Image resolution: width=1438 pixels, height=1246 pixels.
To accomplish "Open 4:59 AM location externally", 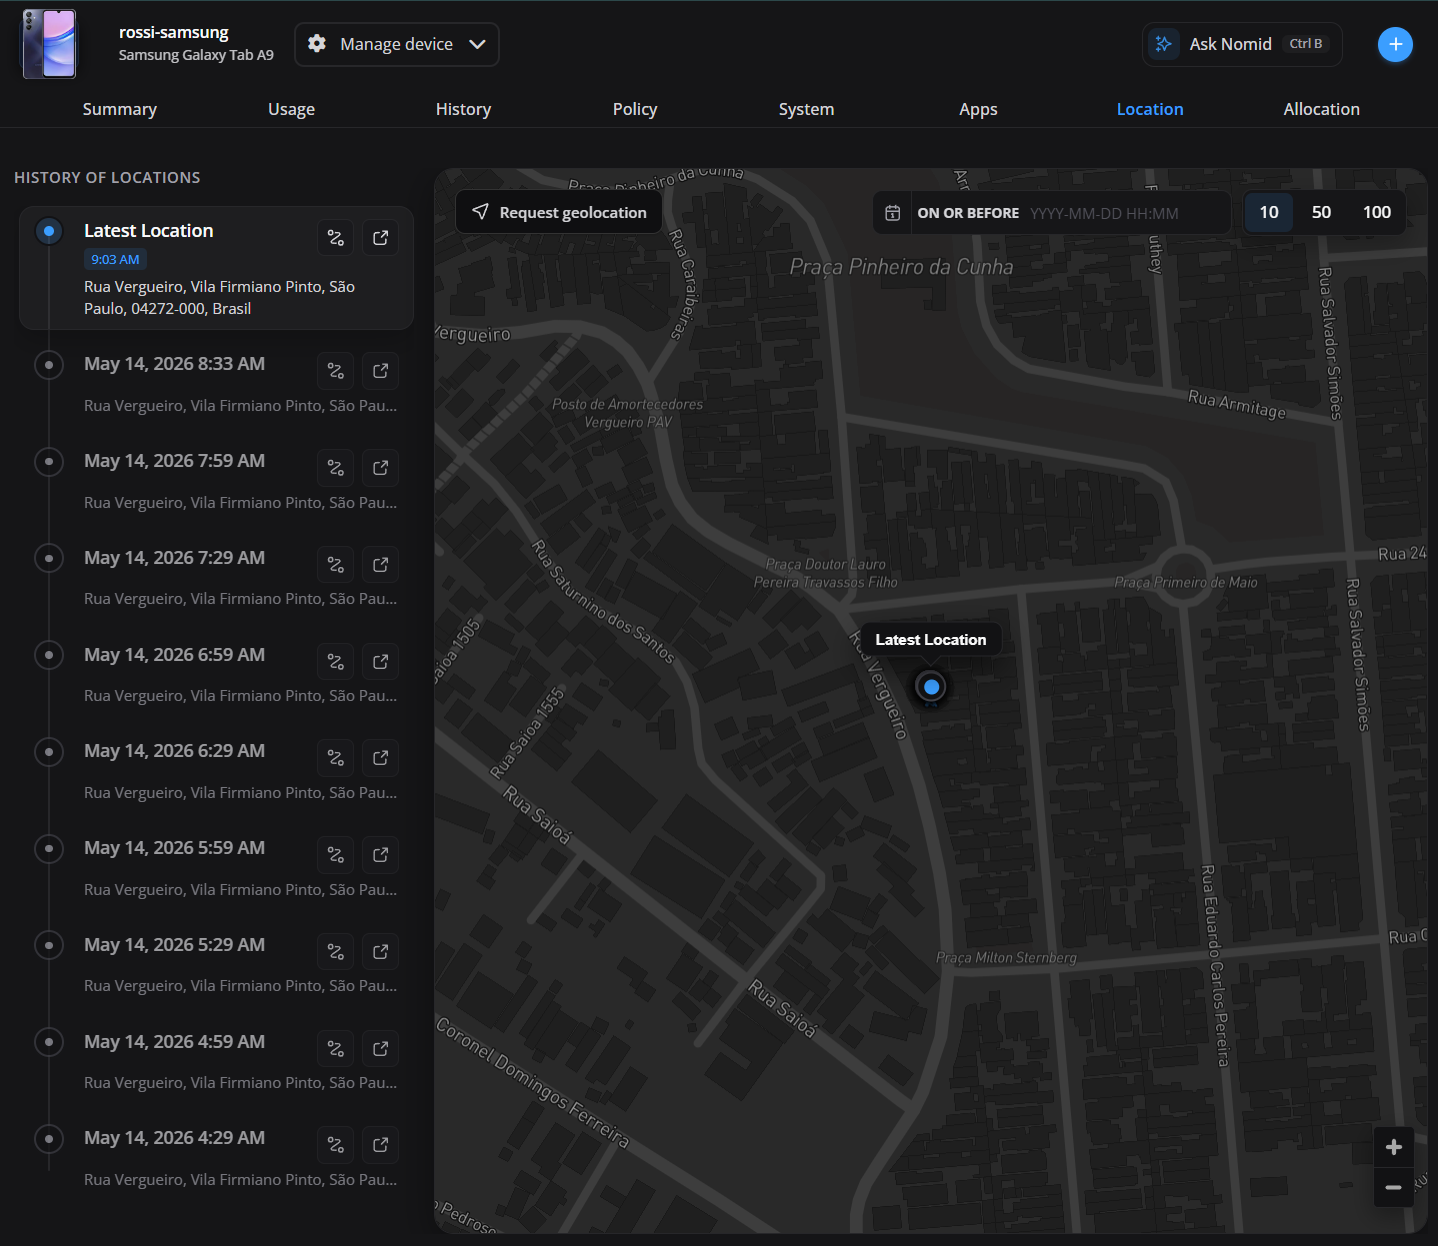I will (381, 1049).
